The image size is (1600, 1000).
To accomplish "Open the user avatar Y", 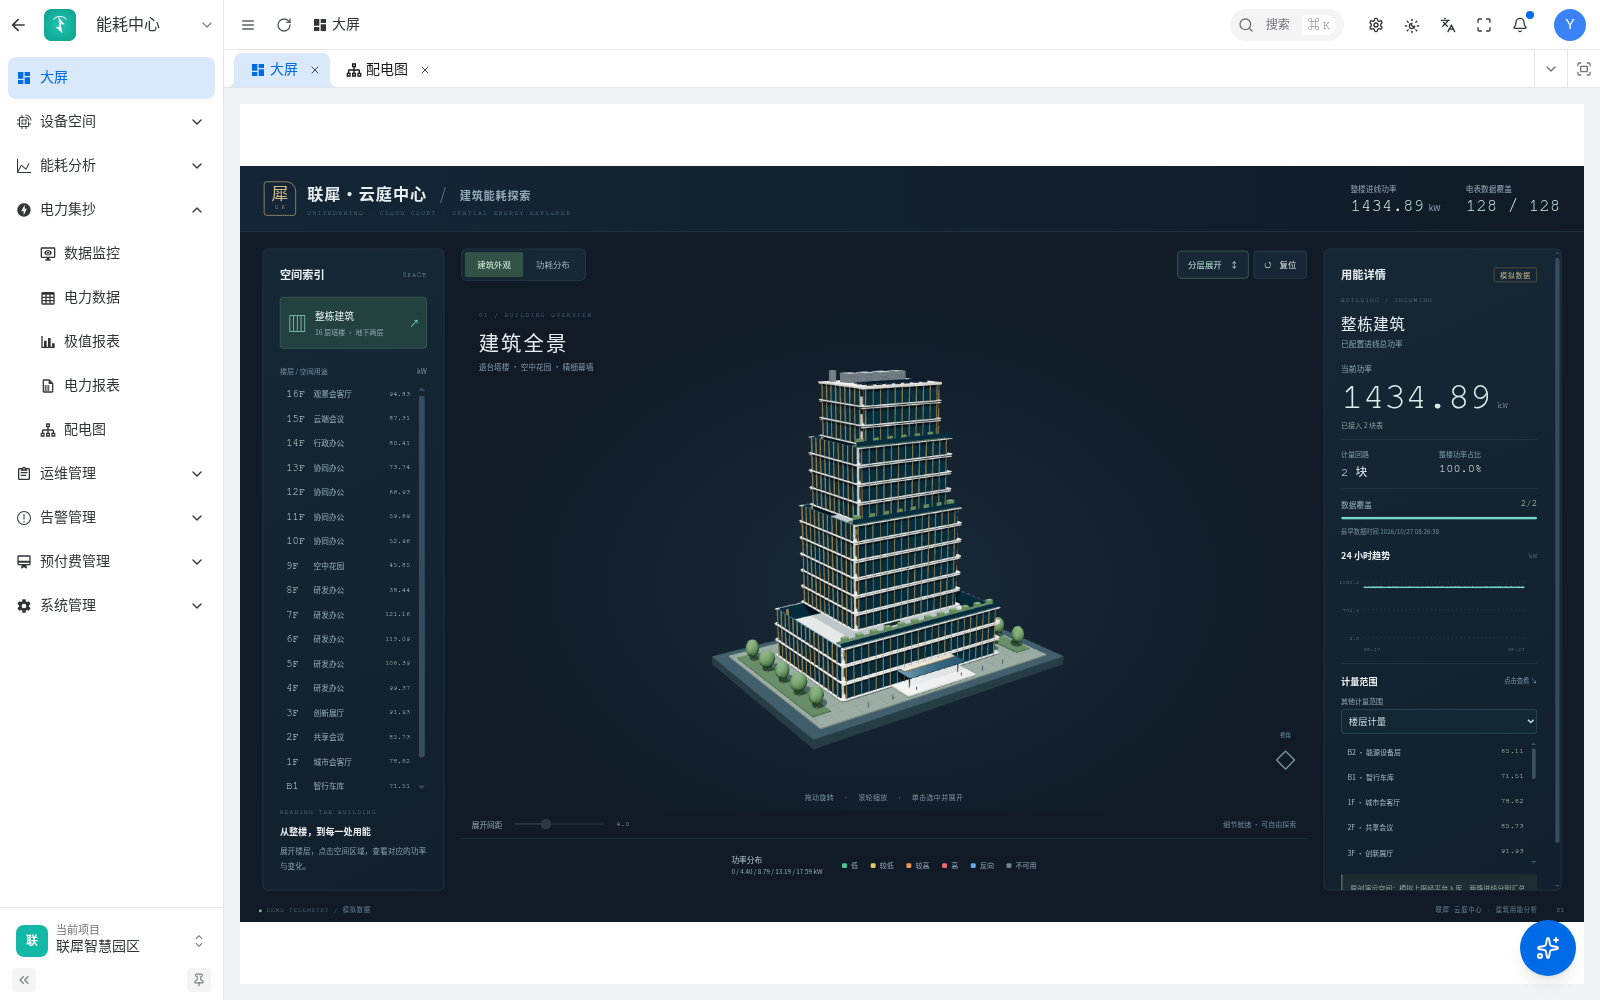I will 1570,25.
